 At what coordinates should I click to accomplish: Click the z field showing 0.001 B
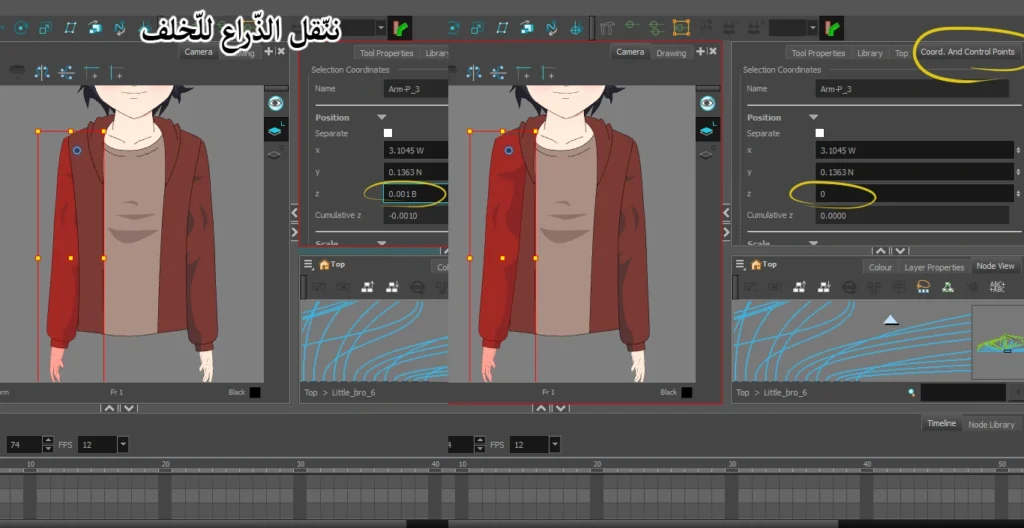coord(415,194)
